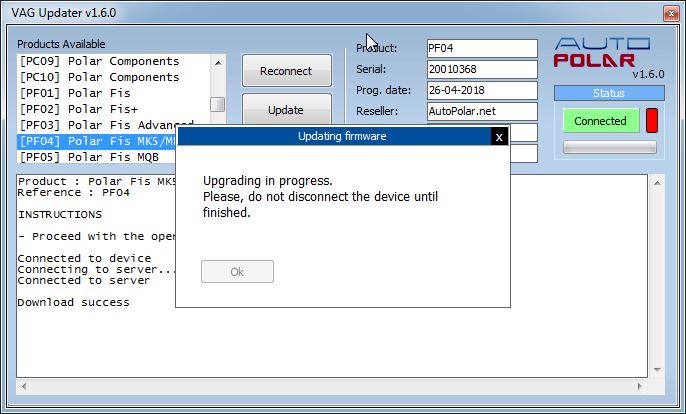Screen dimensions: 686x414
Task: Click the Update button
Action: click(x=287, y=109)
